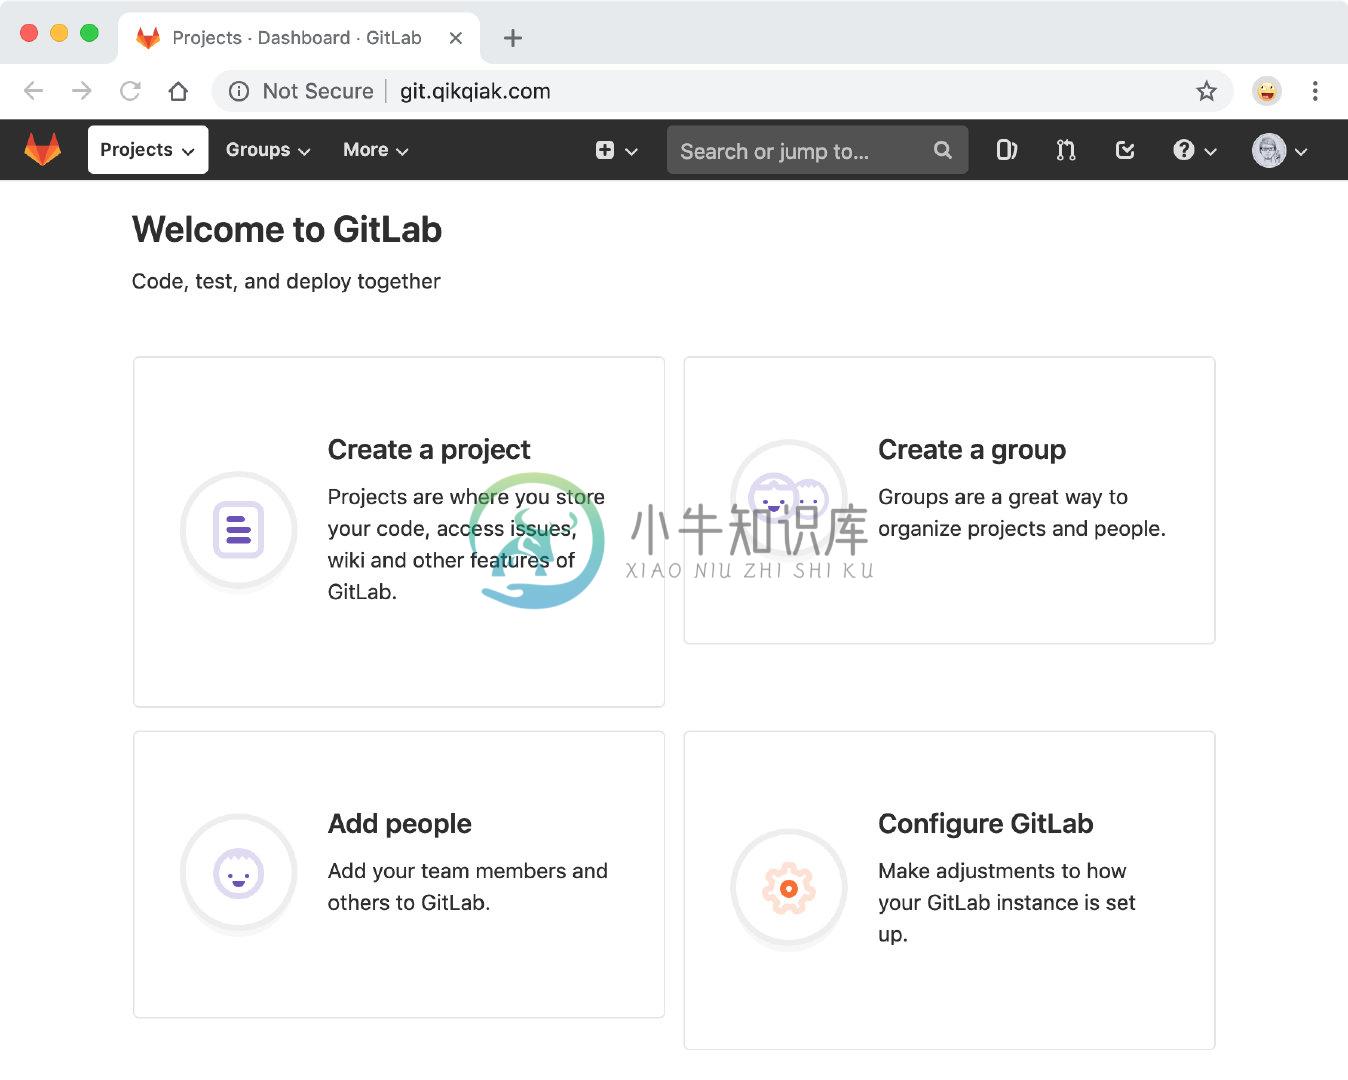Screen dimensions: 1348x1080
Task: Click the plus new item icon
Action: click(605, 150)
